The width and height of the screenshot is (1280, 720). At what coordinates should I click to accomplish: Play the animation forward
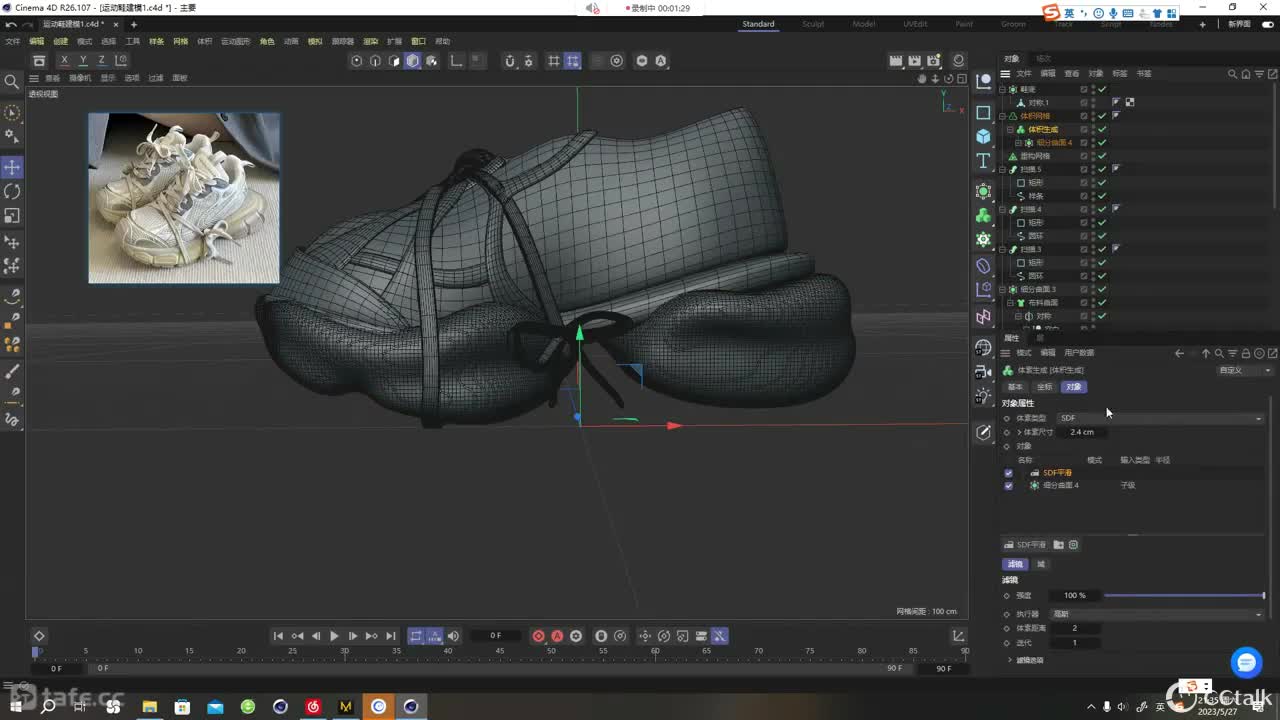pos(334,636)
